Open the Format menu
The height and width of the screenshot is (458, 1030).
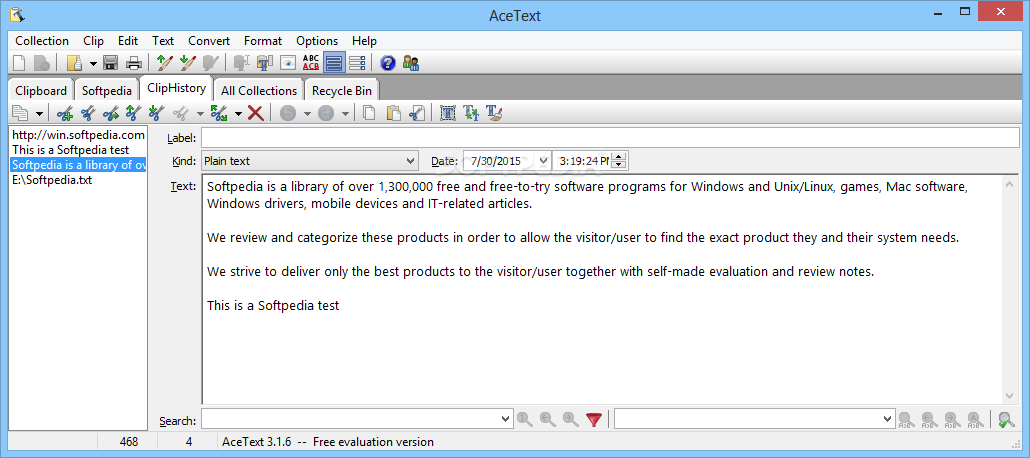pos(263,41)
